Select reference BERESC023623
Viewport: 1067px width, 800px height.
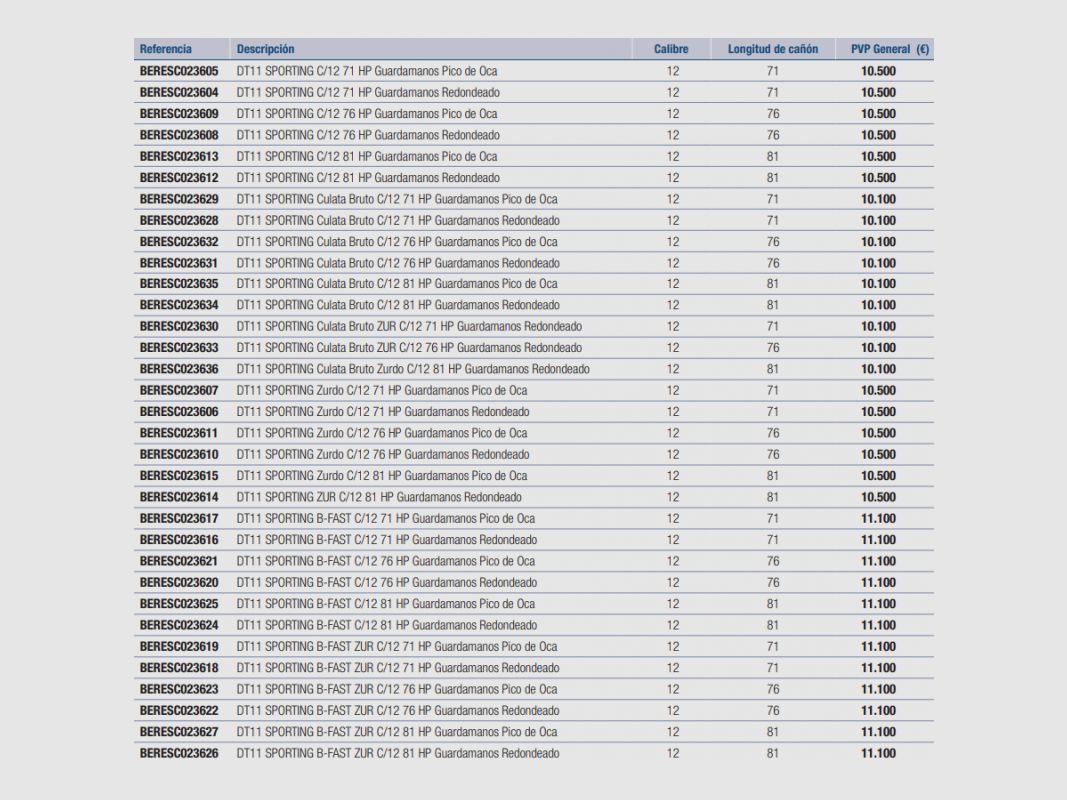[179, 689]
